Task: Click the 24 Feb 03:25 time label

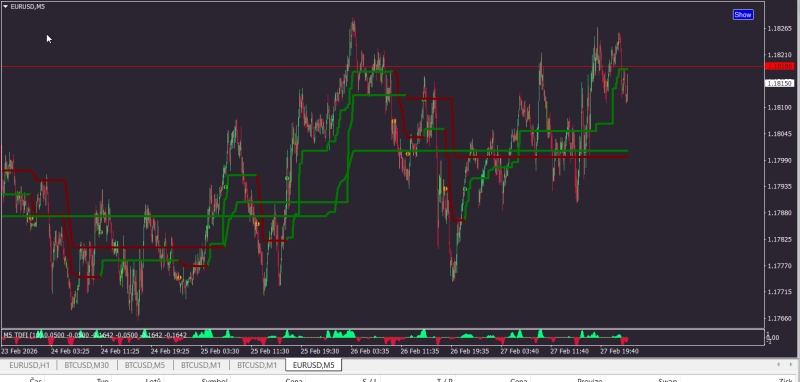Action: point(70,351)
